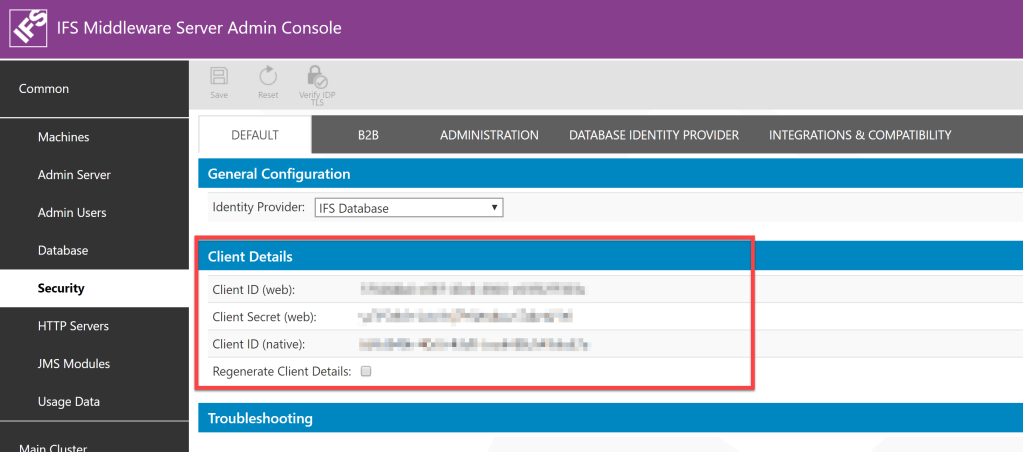Open the Integrations & Compatibility tab

(859, 135)
